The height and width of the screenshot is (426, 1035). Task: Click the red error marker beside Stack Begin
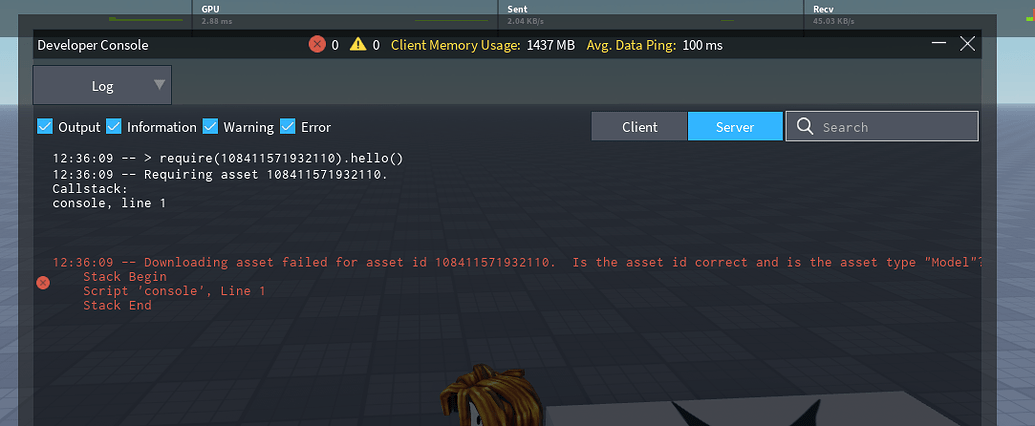point(43,283)
